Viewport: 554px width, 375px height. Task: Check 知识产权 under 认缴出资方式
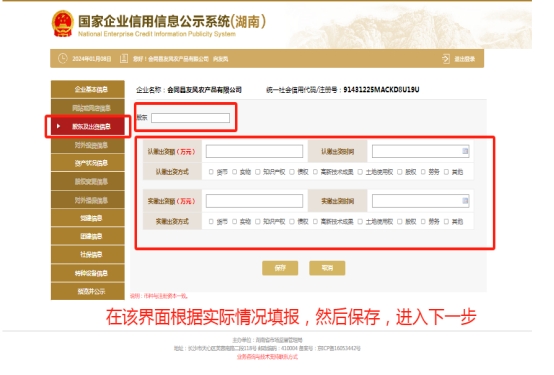(258, 172)
